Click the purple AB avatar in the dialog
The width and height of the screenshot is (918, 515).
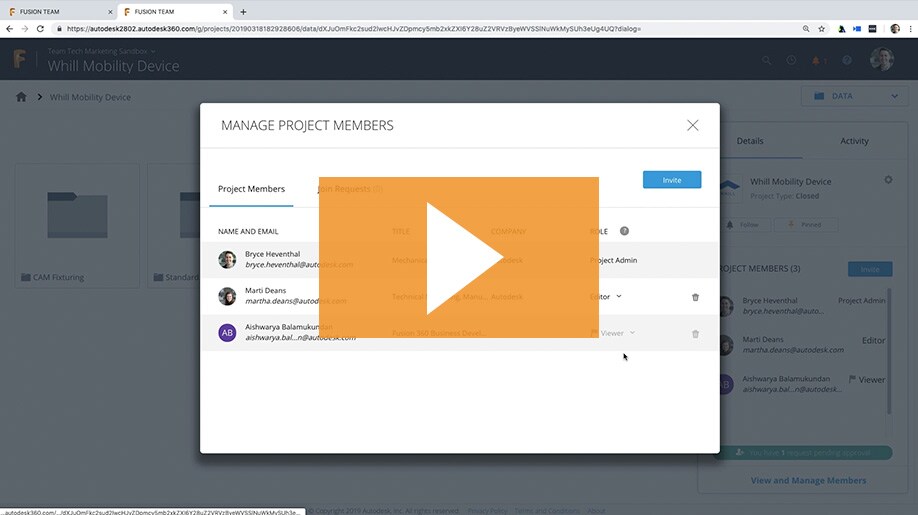tap(227, 333)
